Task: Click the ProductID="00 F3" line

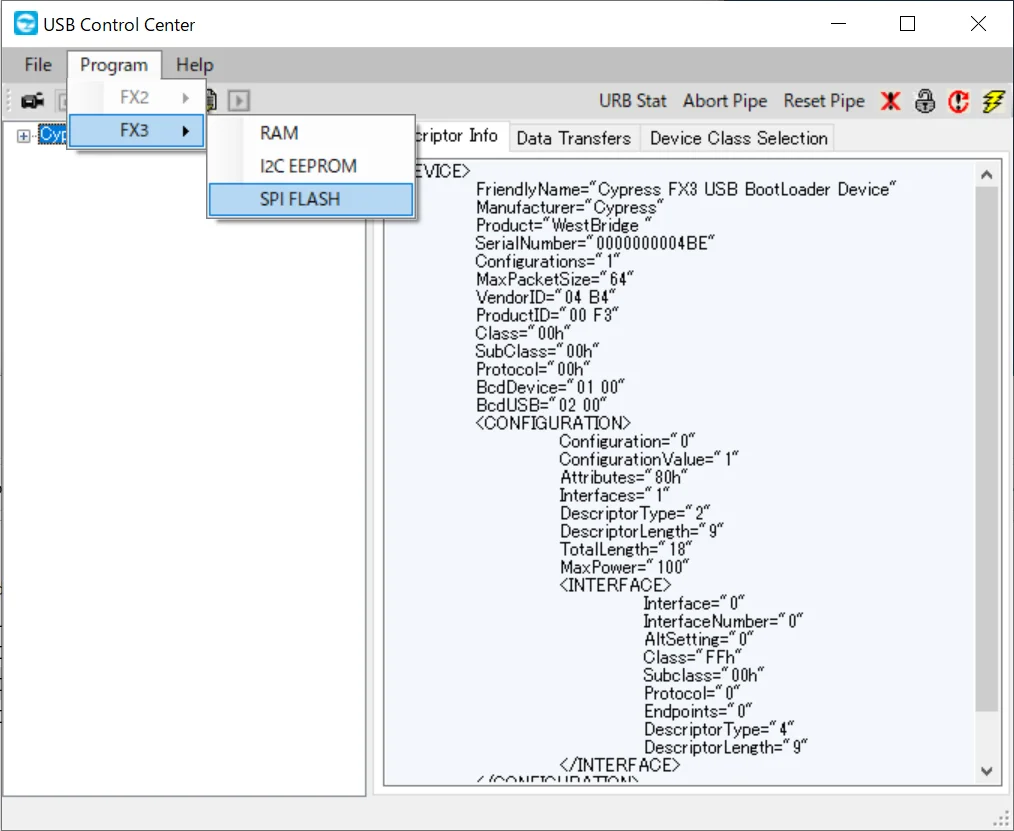Action: 547,316
